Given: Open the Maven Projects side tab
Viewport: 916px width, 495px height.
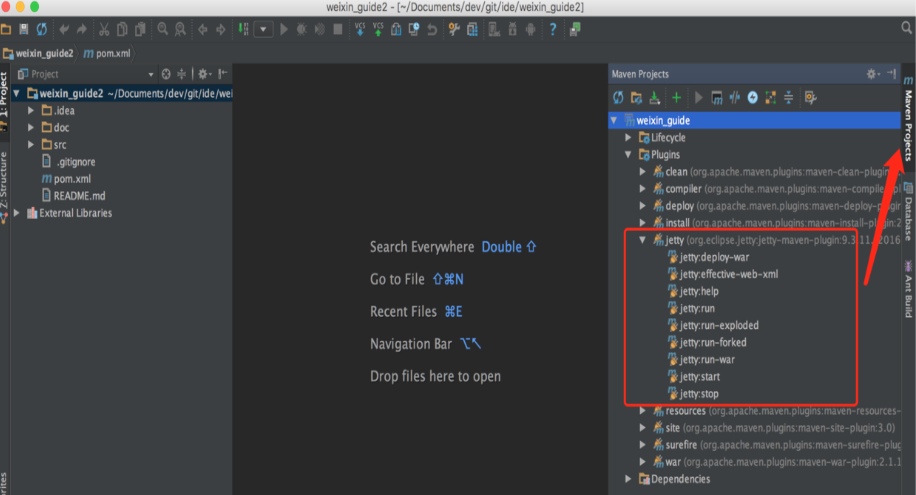Looking at the screenshot, I should point(908,121).
